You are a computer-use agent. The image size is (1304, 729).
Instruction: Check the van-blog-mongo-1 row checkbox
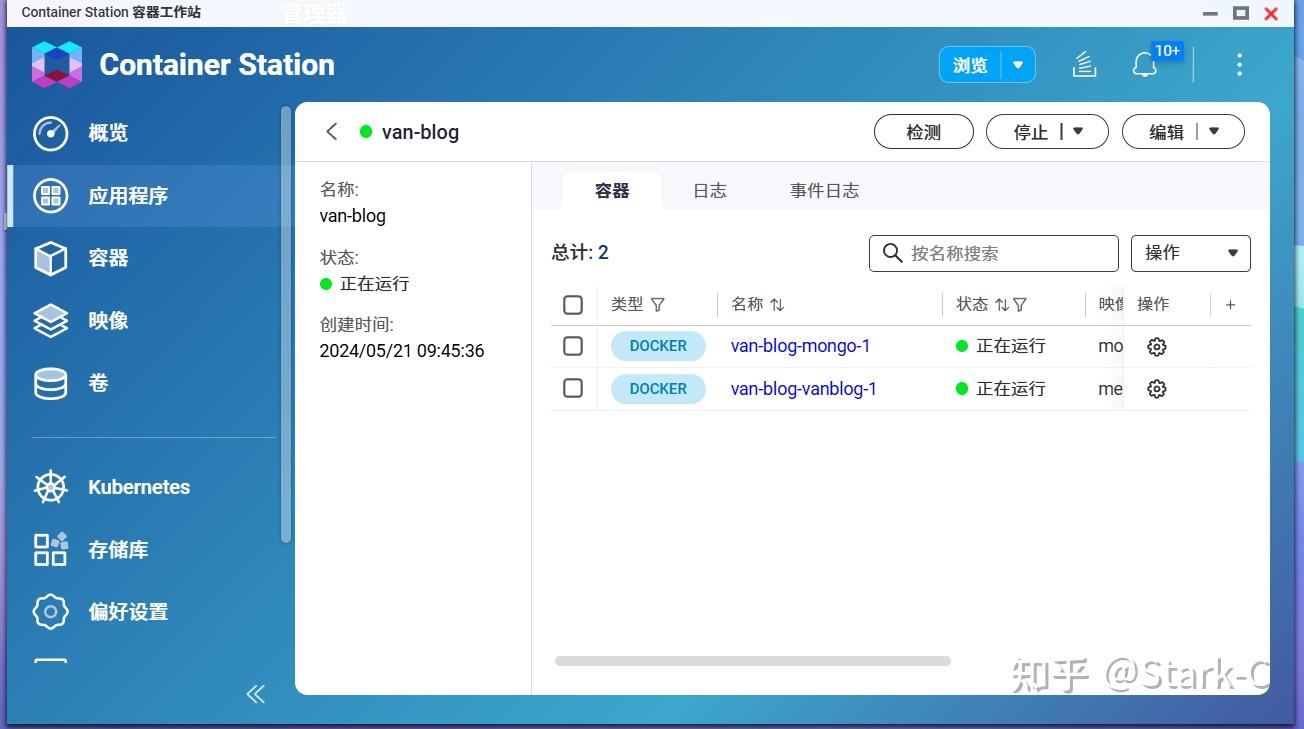573,346
